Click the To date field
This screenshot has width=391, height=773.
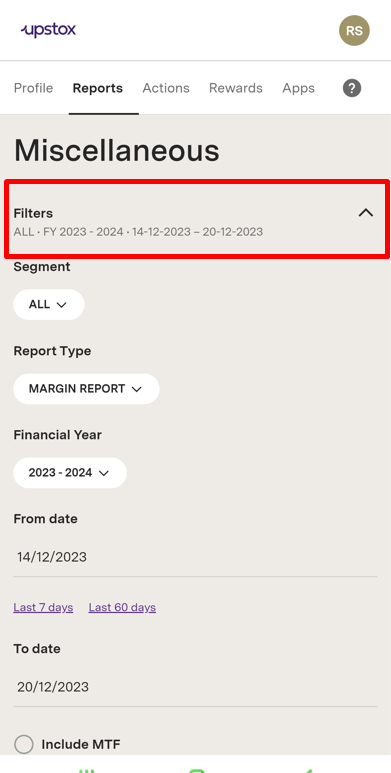(195, 687)
